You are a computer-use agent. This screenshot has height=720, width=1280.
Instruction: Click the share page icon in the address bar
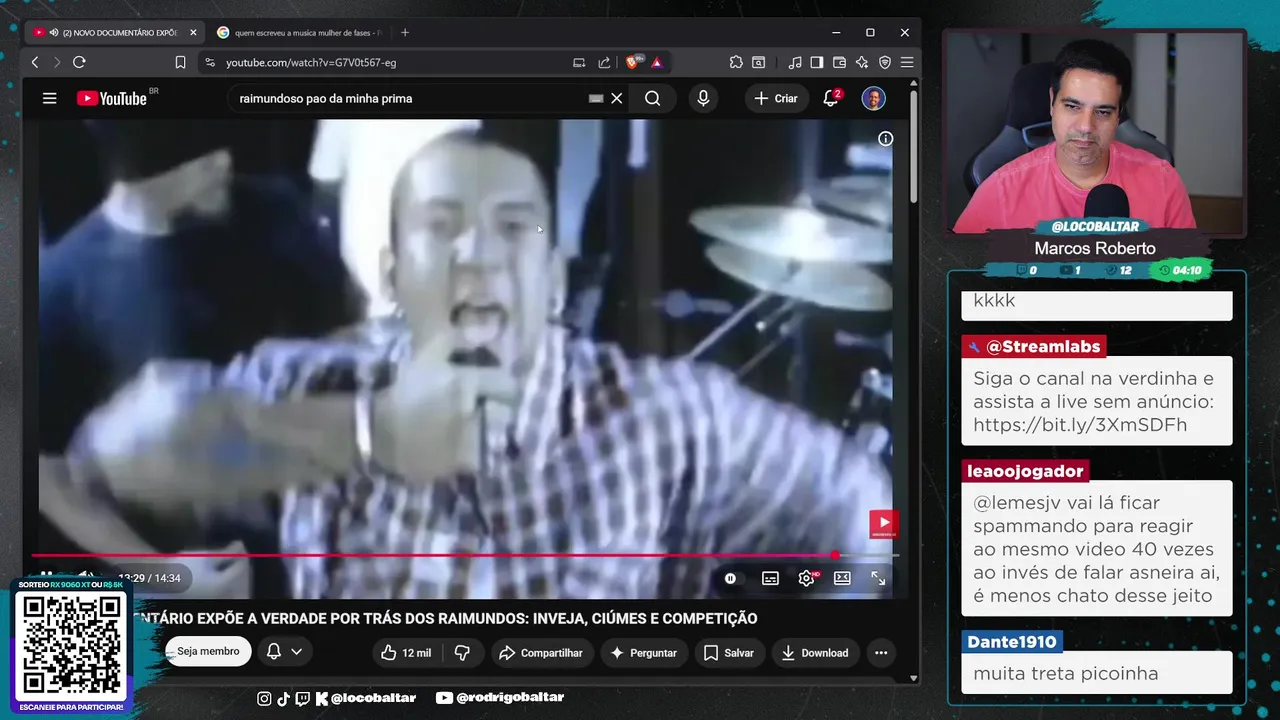[x=604, y=62]
